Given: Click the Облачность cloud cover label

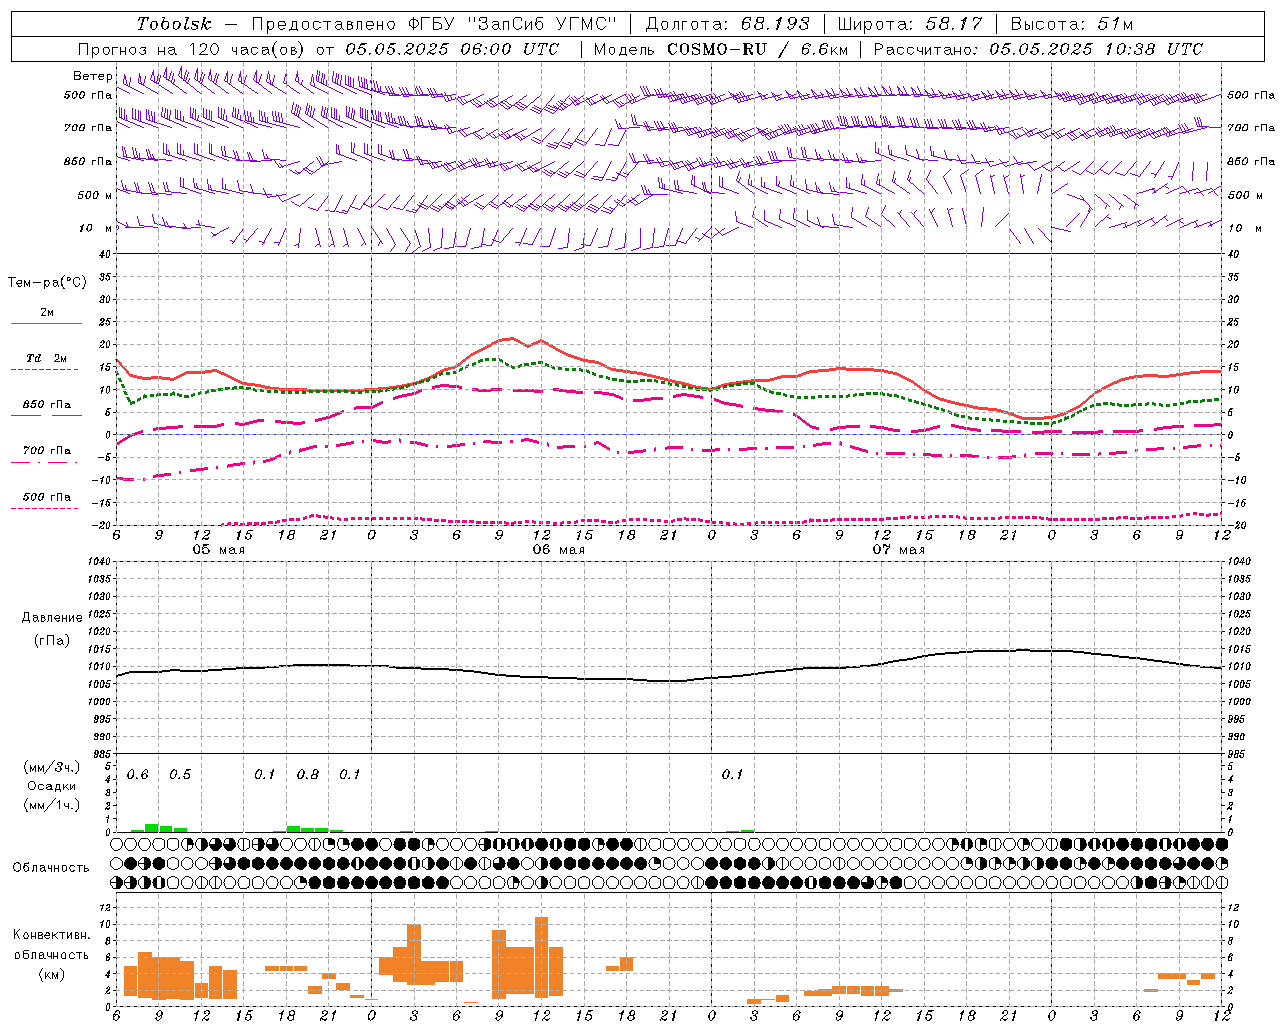Looking at the screenshot, I should pos(51,868).
